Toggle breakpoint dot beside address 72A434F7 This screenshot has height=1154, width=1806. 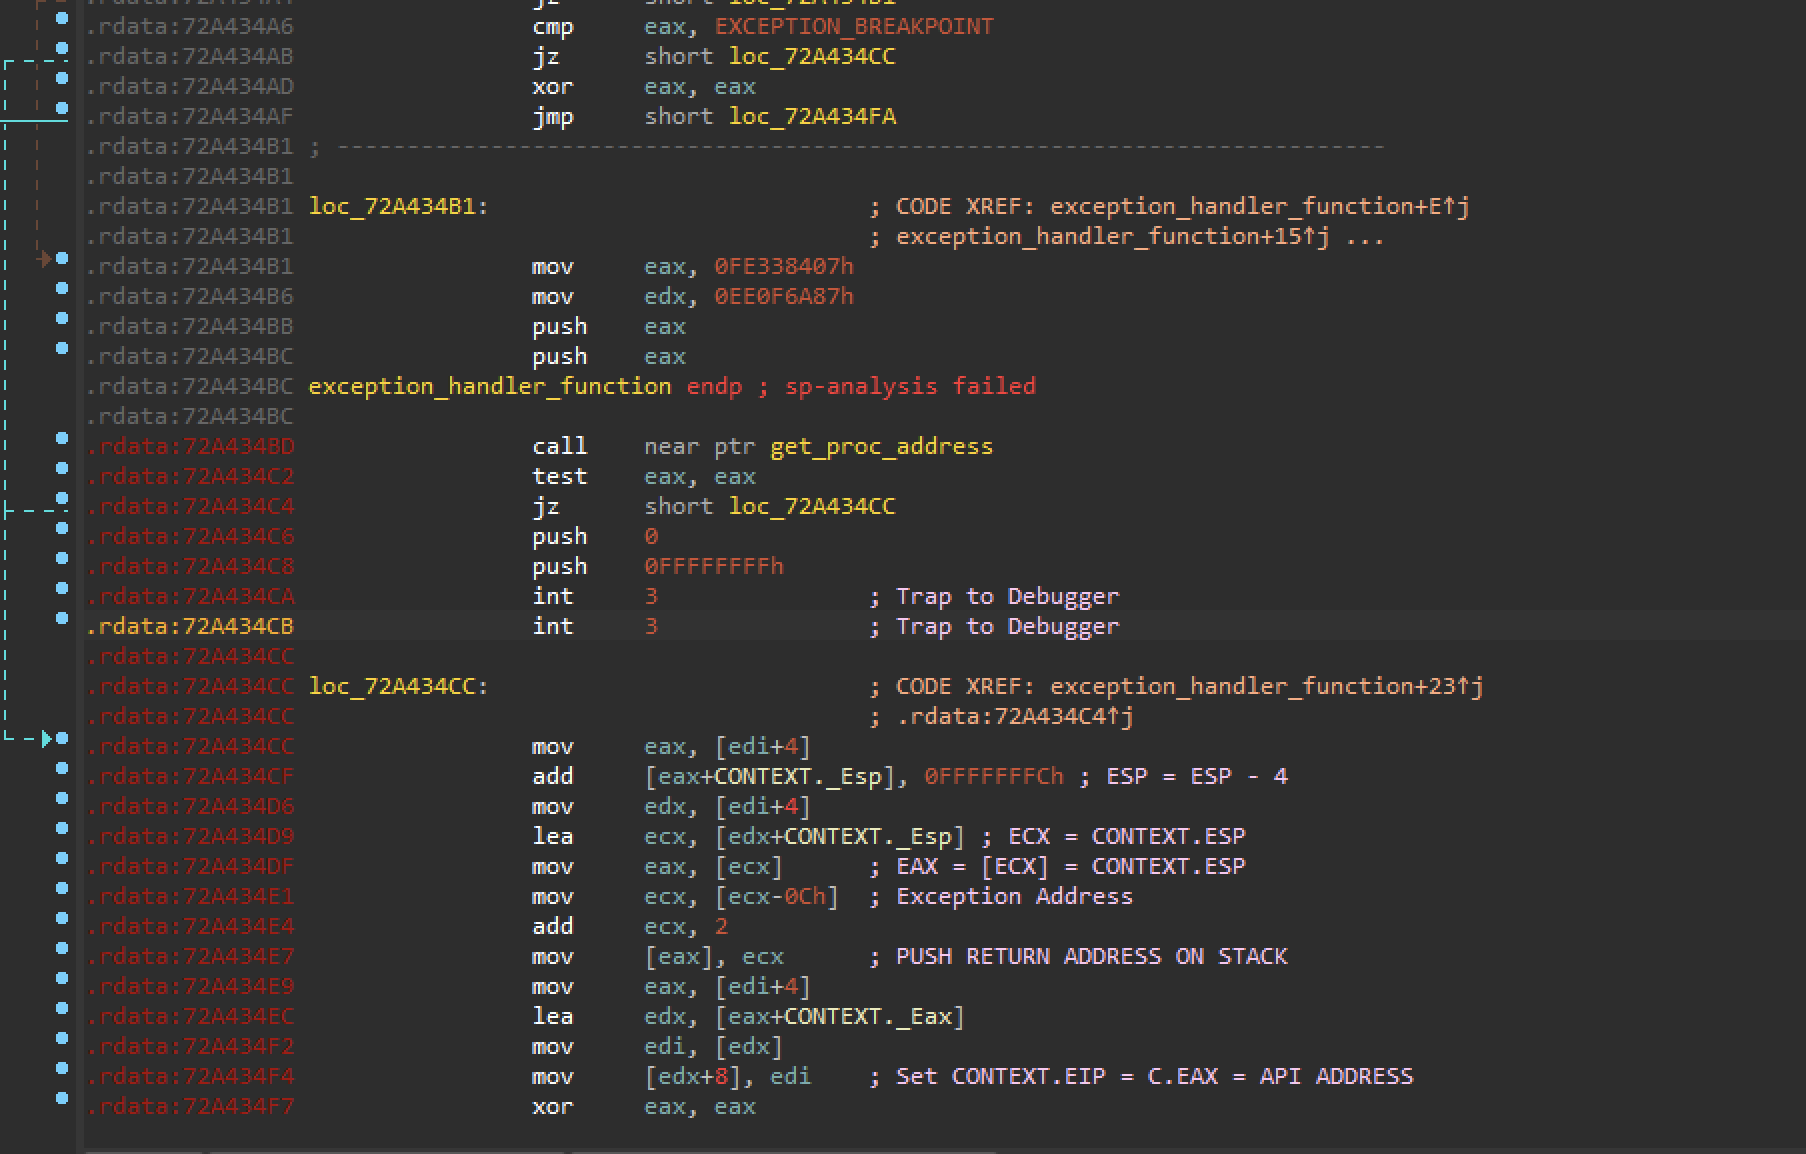(62, 1098)
